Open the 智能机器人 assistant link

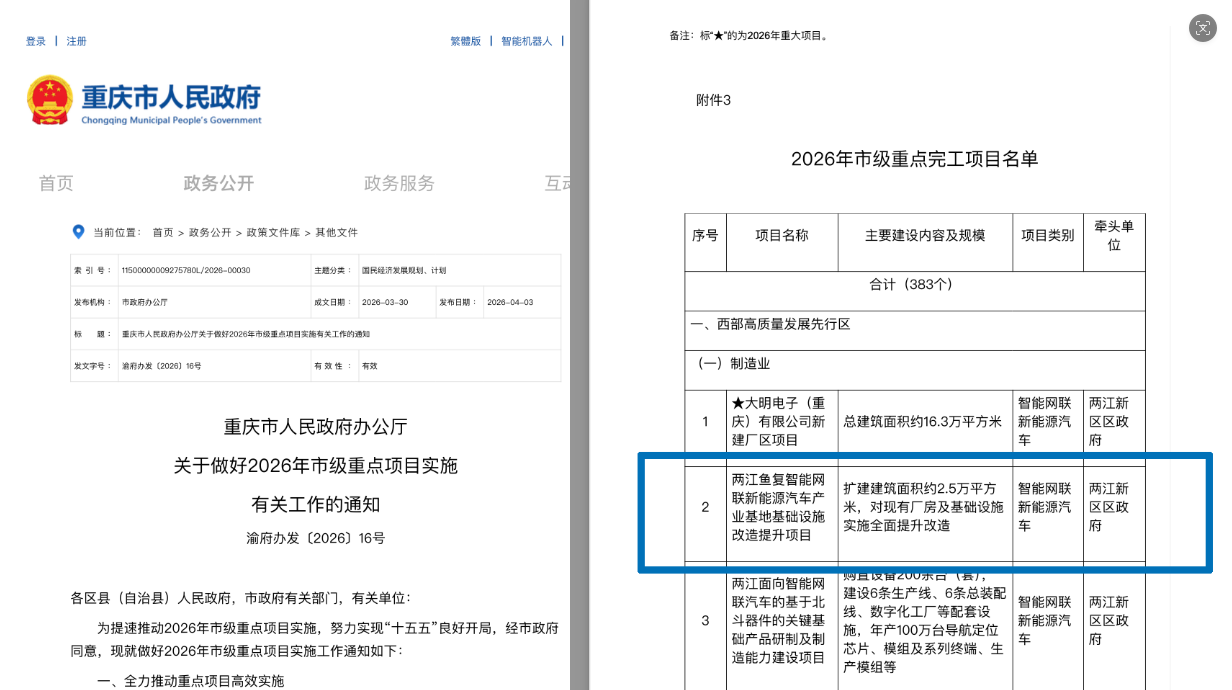click(x=526, y=41)
